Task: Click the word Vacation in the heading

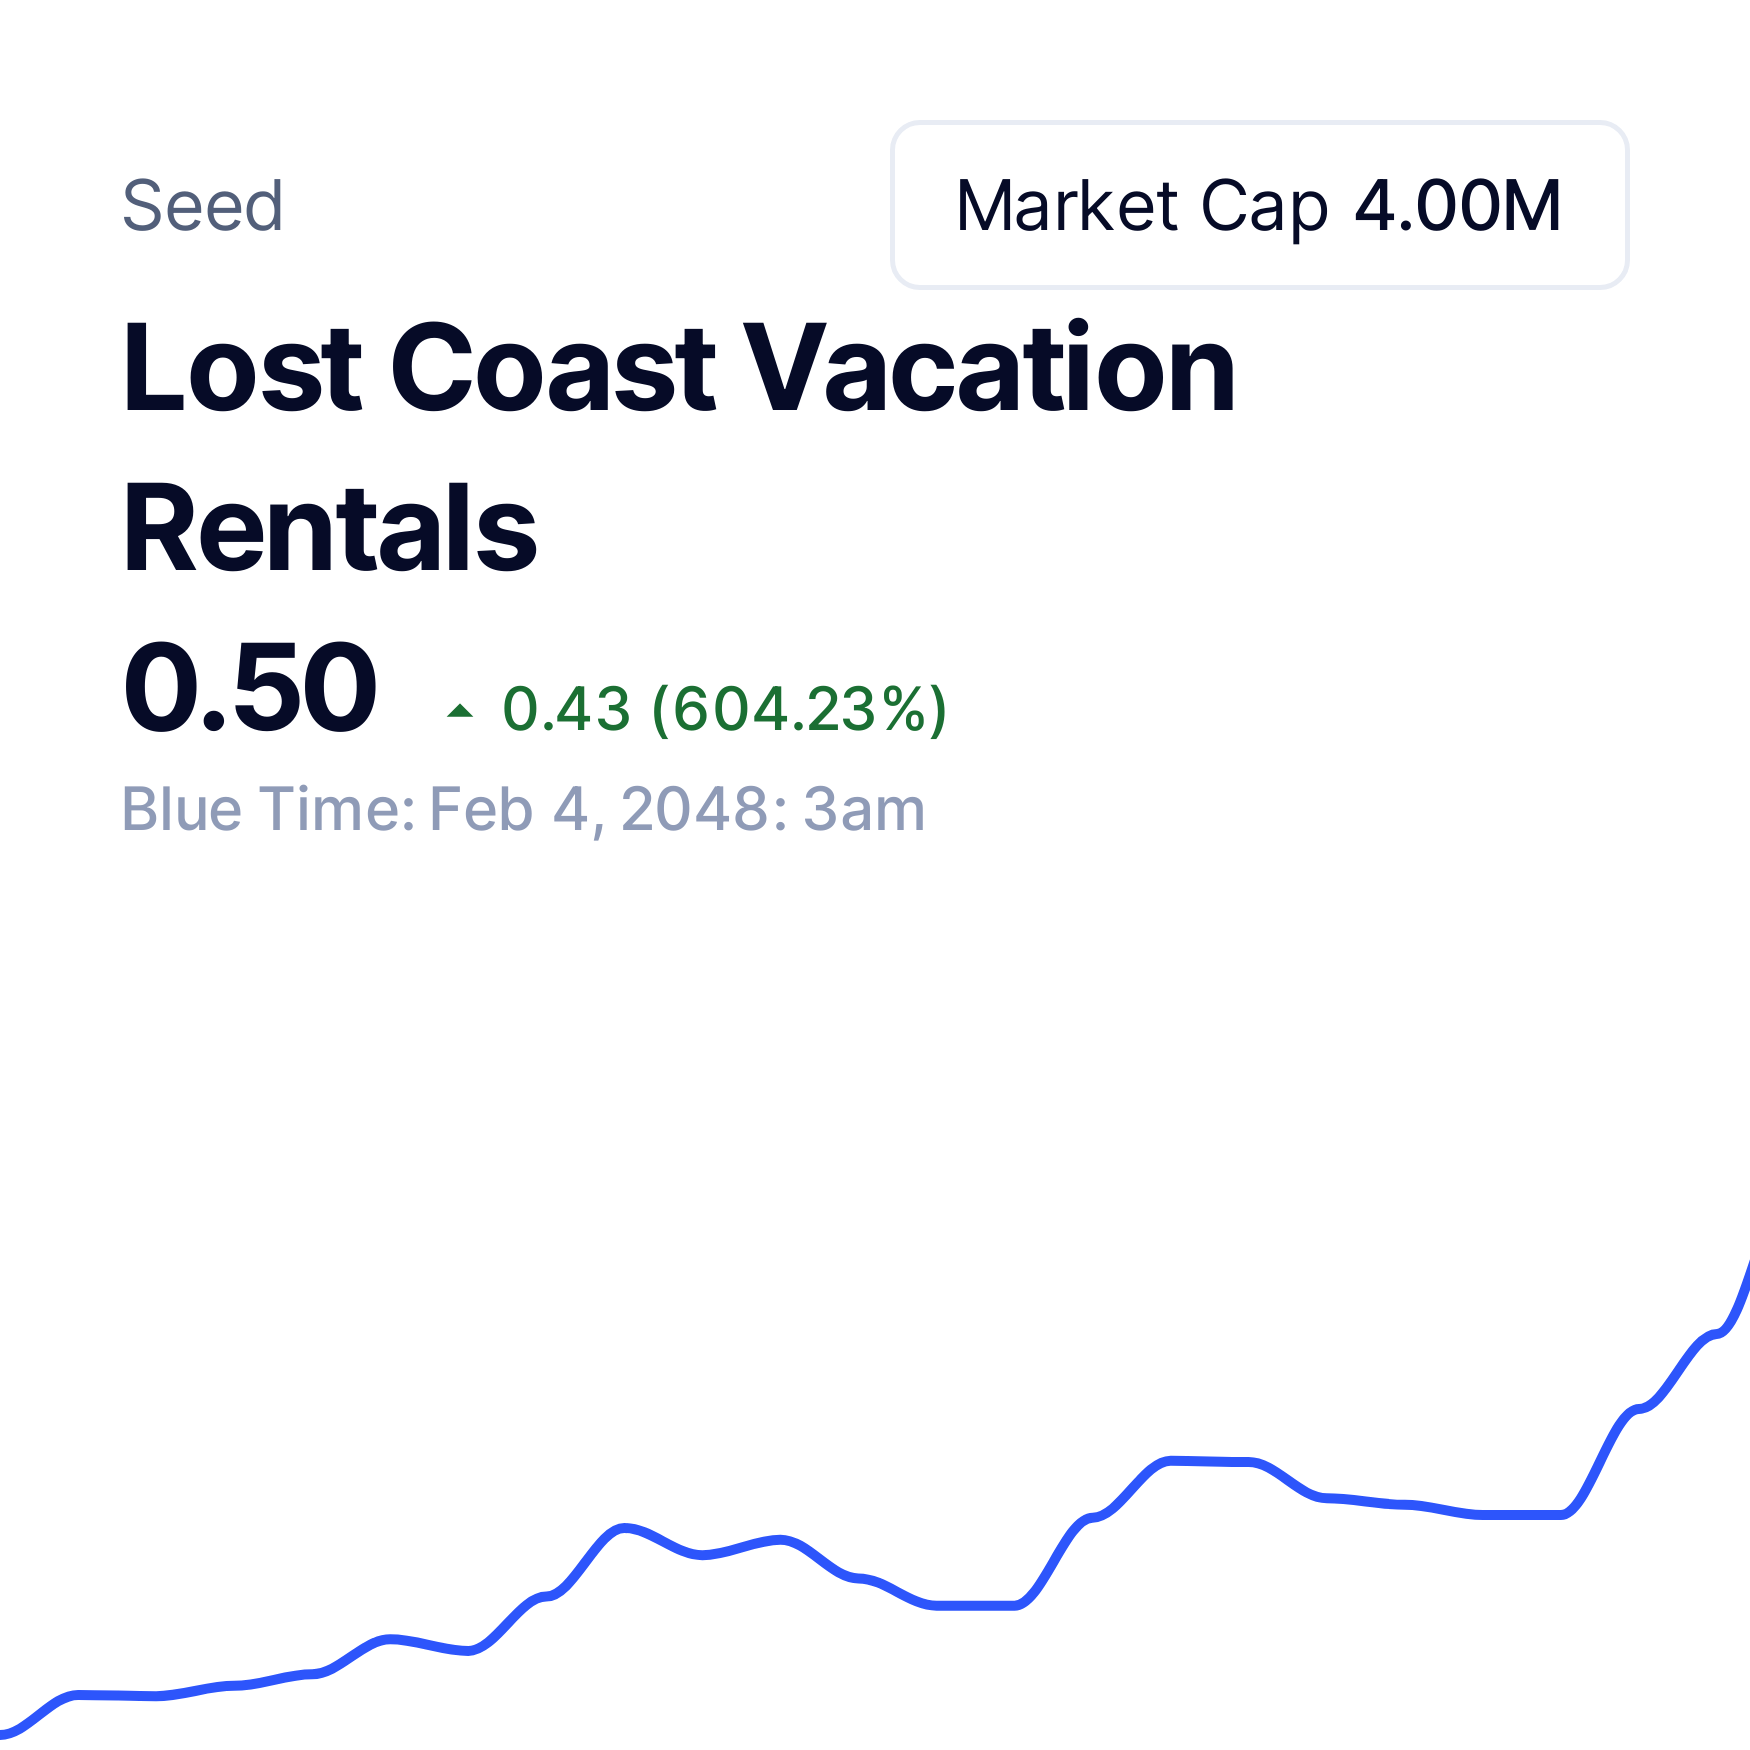Action: click(x=991, y=368)
